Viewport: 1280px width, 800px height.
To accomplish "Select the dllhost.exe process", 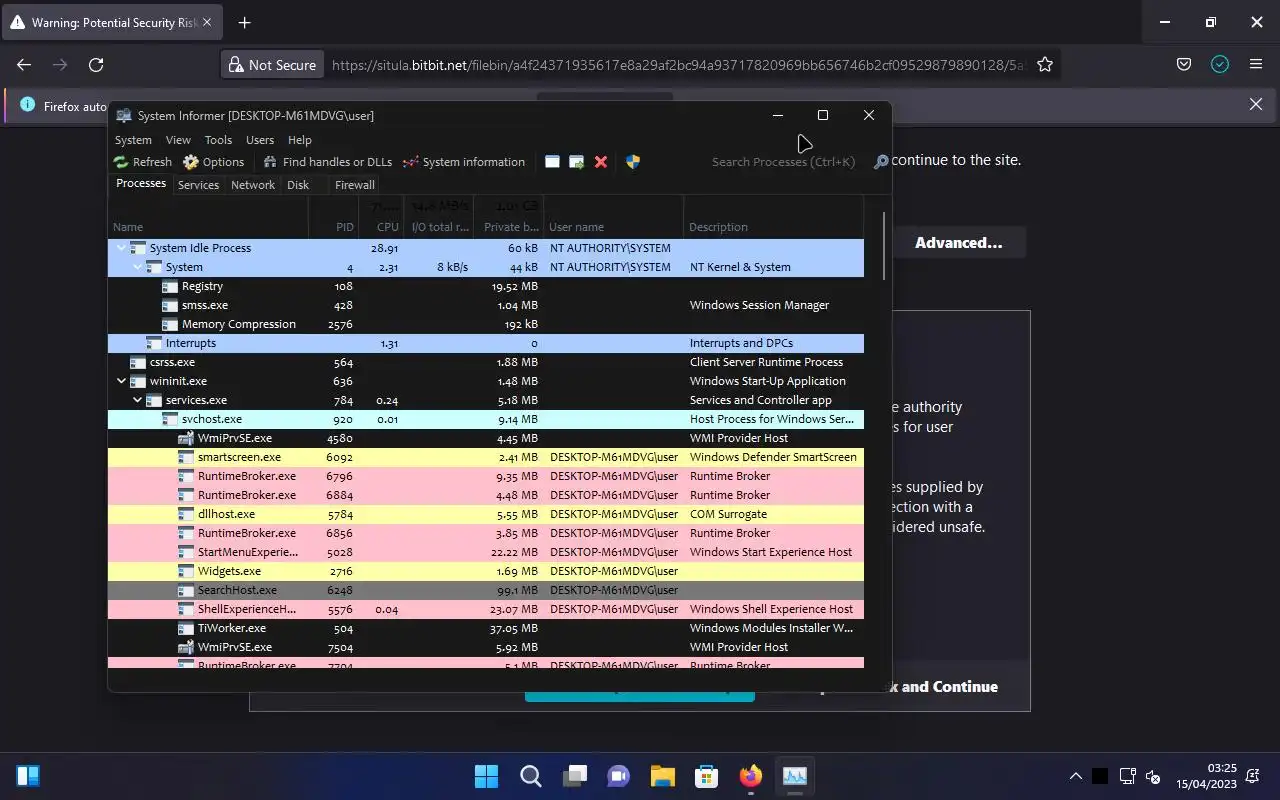I will tap(486, 514).
